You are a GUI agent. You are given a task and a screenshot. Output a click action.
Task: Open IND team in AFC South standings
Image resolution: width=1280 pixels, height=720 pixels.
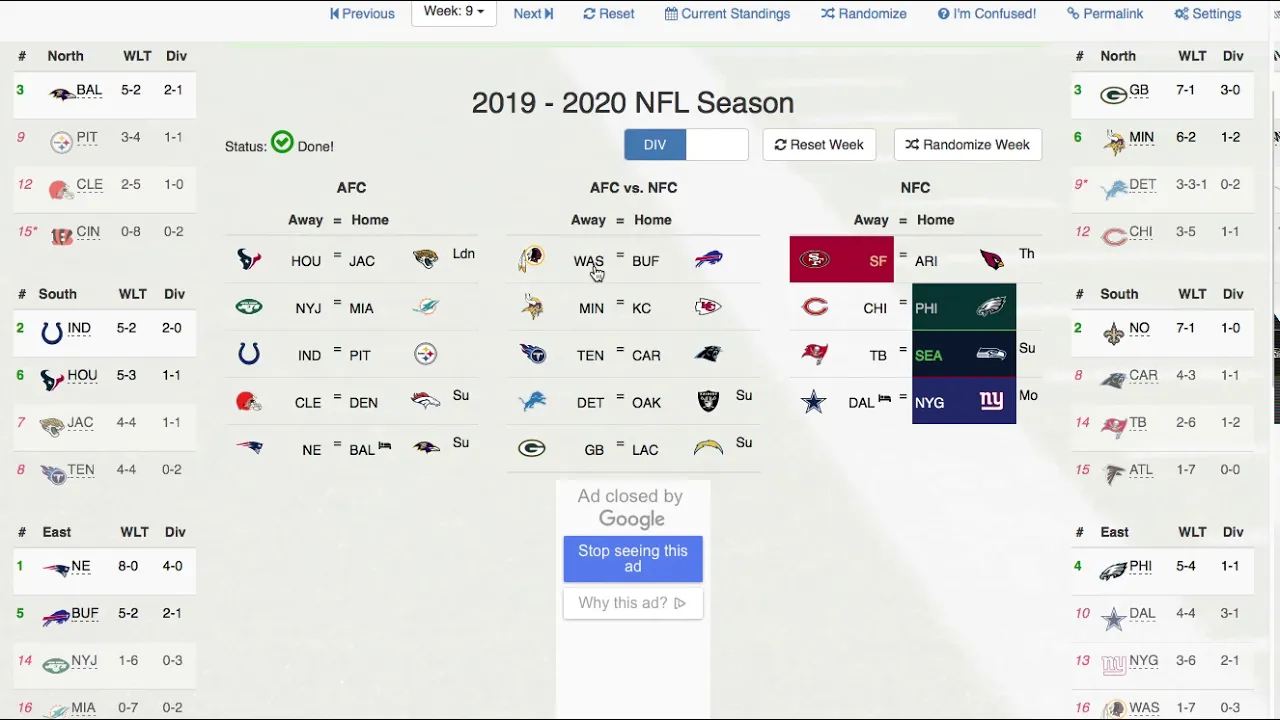(x=79, y=328)
